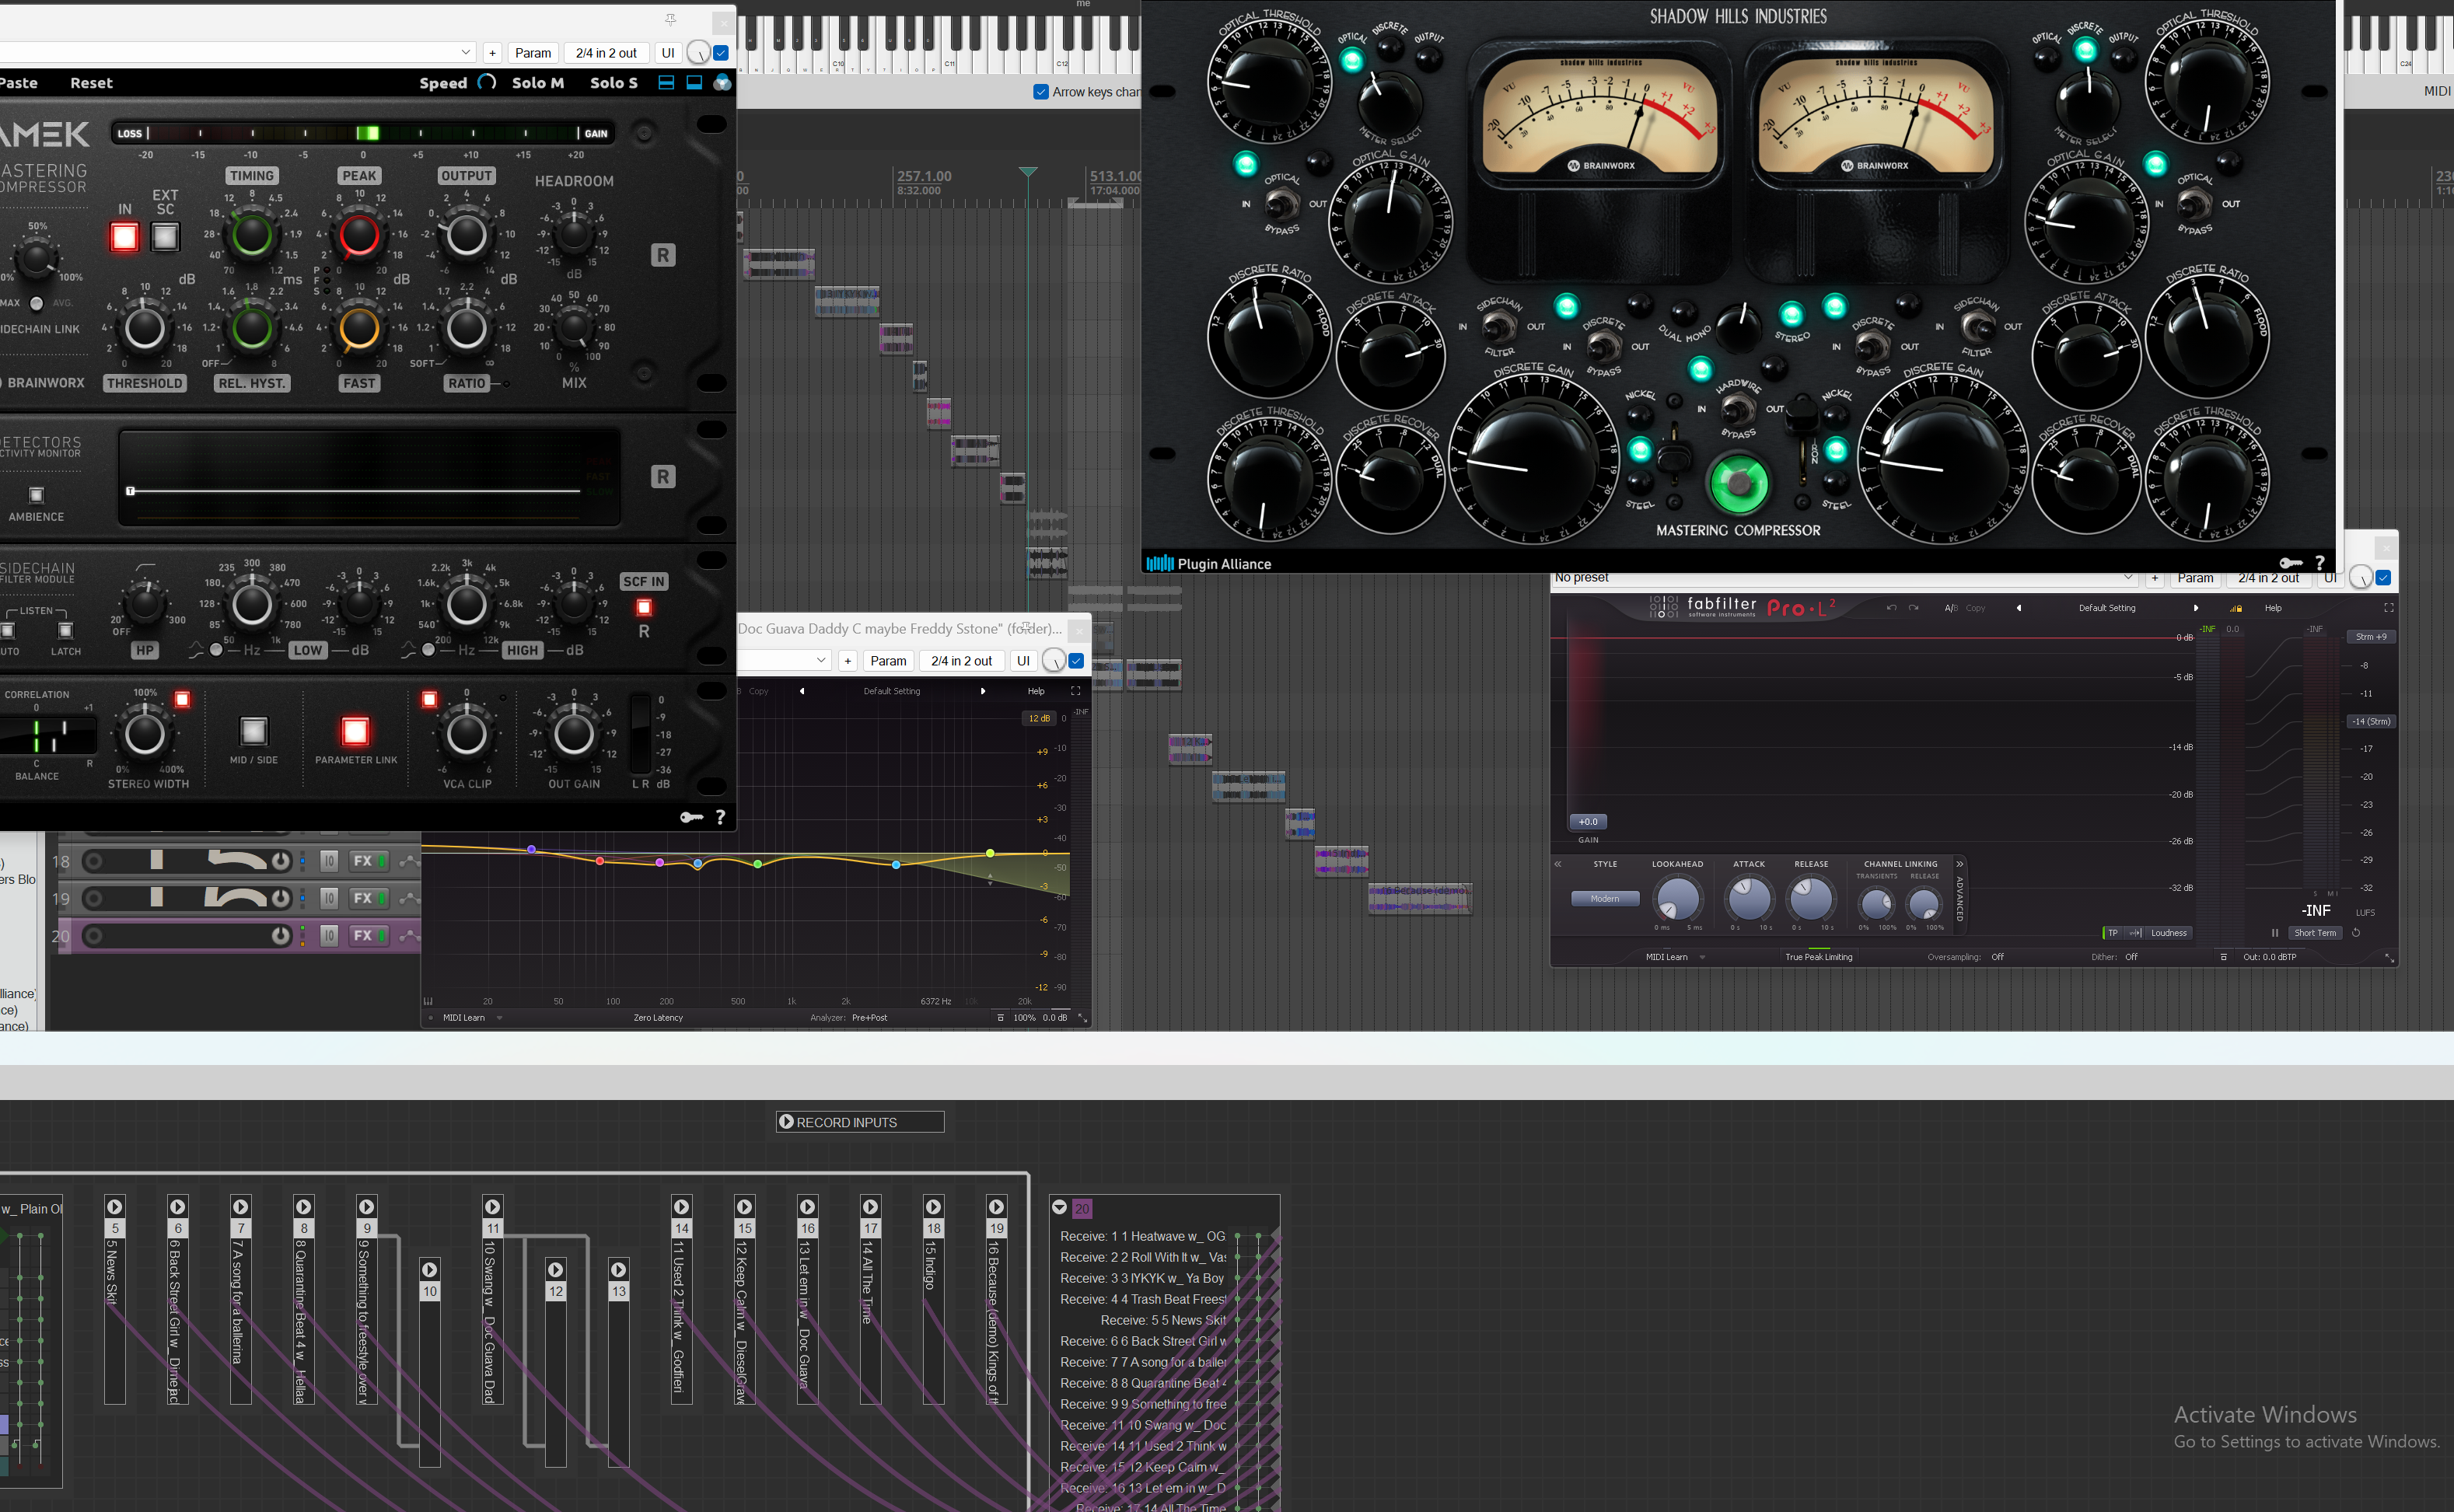Click the AMEK Solo M button

pyautogui.click(x=538, y=83)
